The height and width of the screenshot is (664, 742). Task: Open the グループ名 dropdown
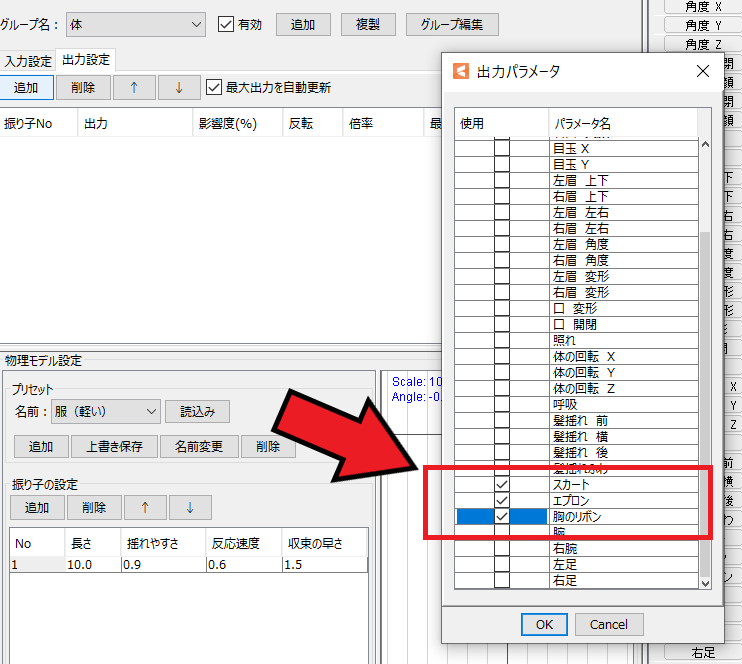click(196, 24)
